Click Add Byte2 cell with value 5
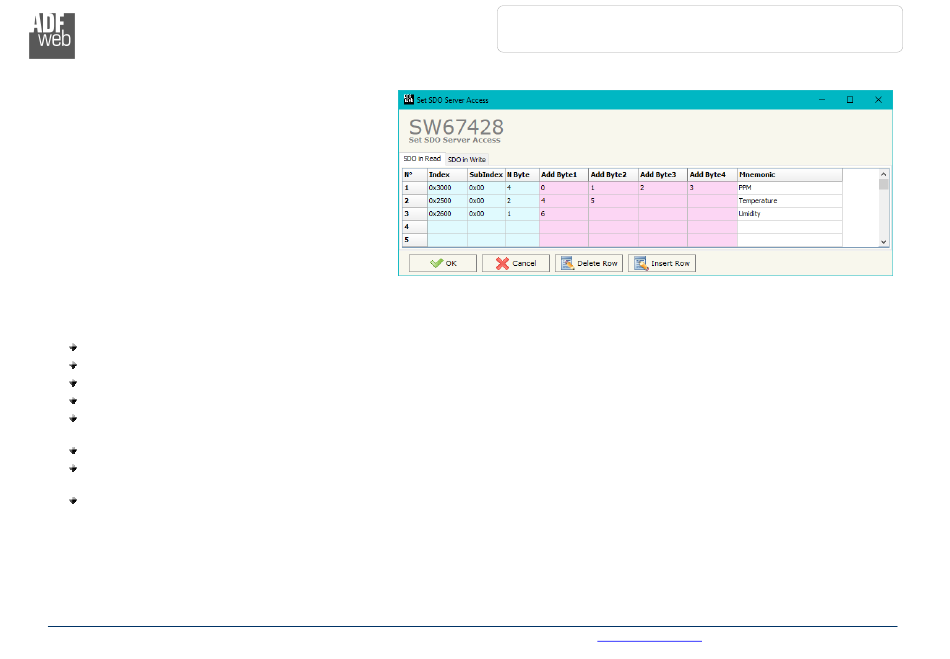This screenshot has height=659, width=950. 613,200
